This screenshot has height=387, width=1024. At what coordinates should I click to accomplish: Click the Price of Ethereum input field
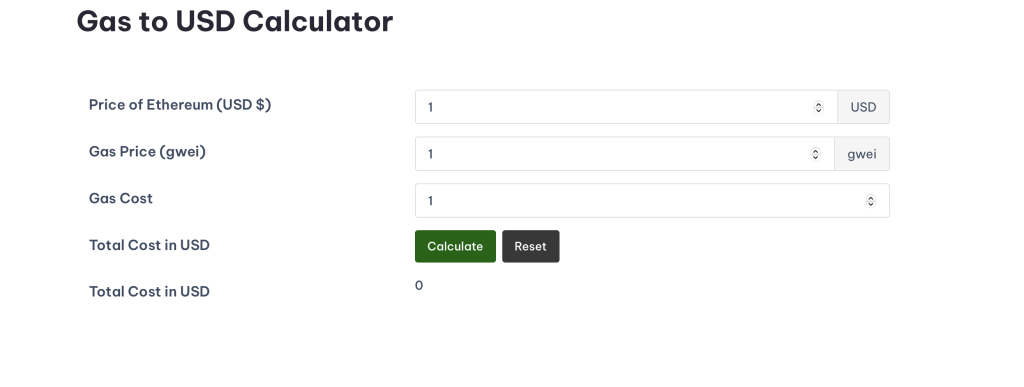point(626,107)
